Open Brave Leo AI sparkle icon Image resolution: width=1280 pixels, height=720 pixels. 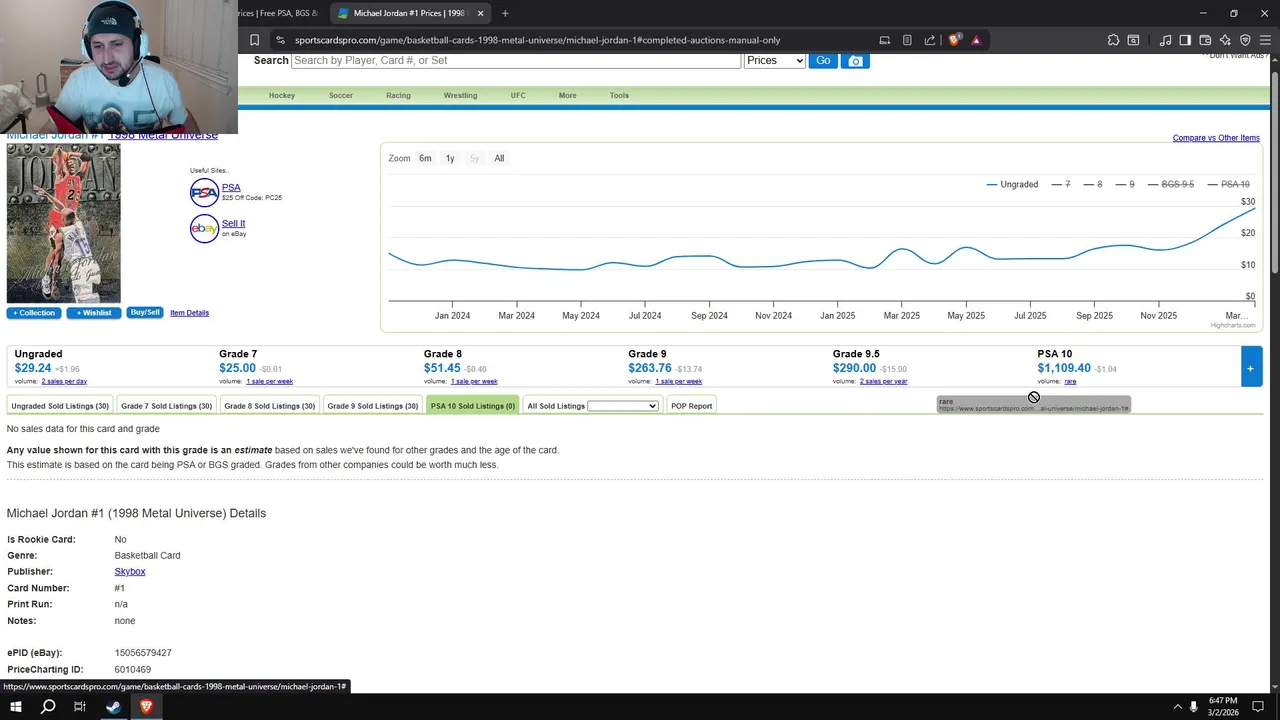click(1225, 40)
